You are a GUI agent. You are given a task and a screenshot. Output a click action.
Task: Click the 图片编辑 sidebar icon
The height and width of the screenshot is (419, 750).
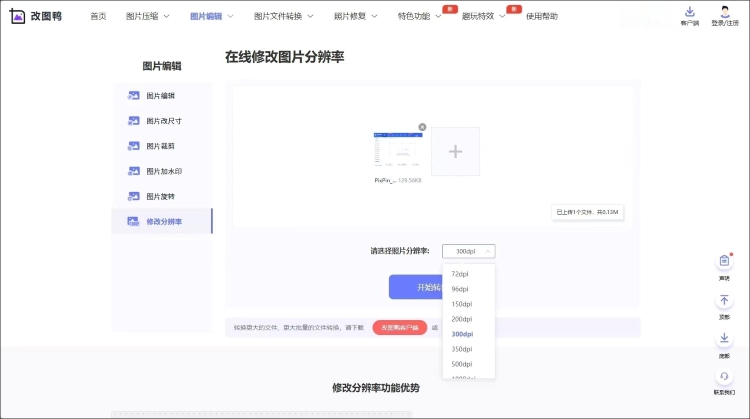pyautogui.click(x=133, y=96)
